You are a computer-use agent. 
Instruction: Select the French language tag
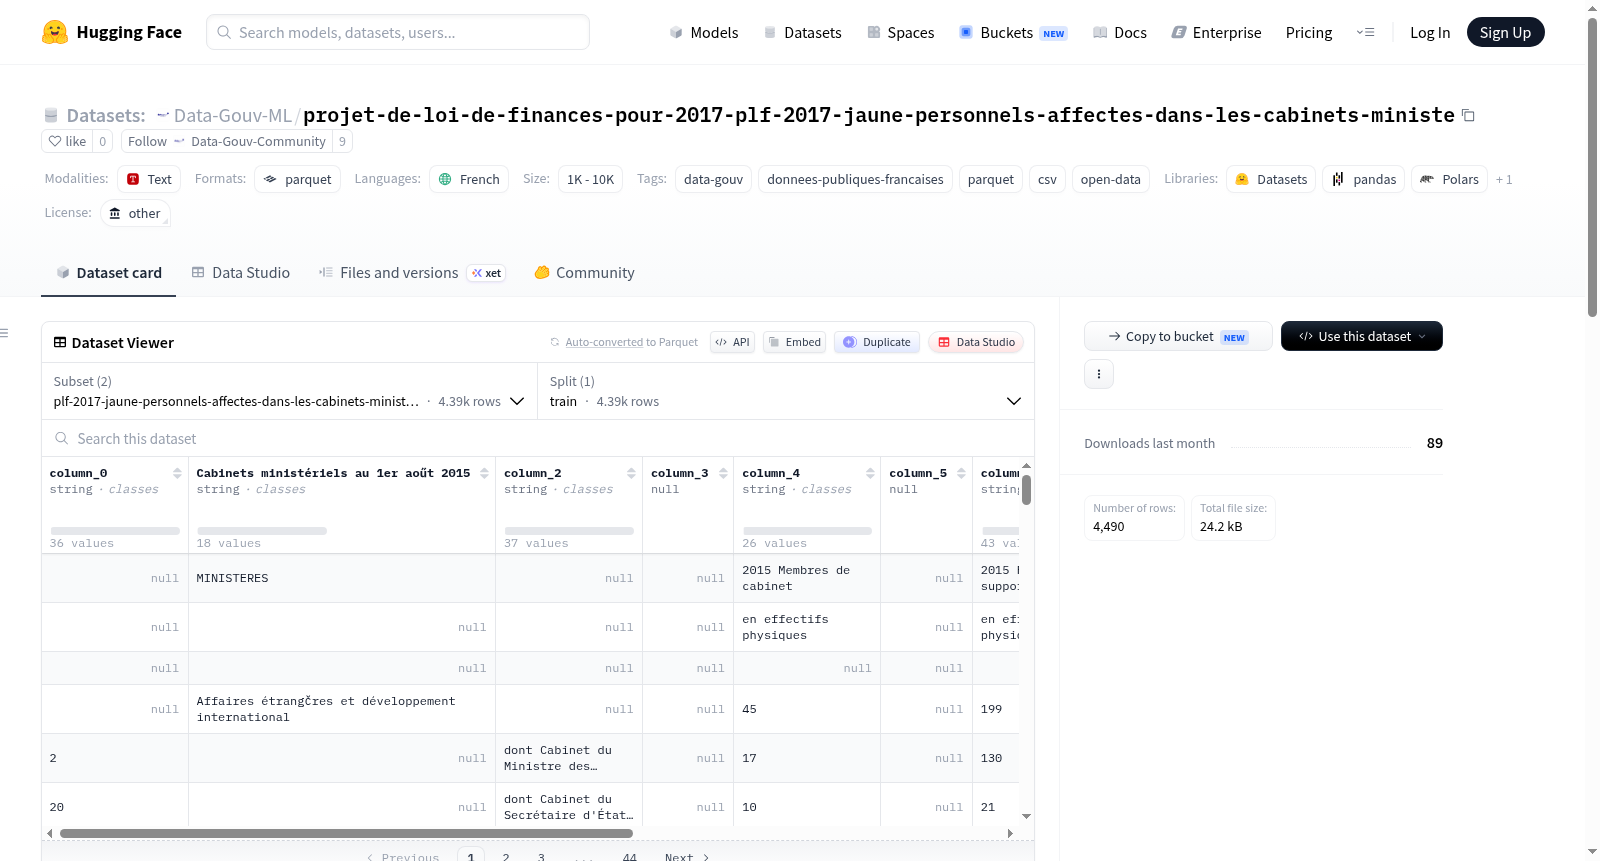click(469, 179)
